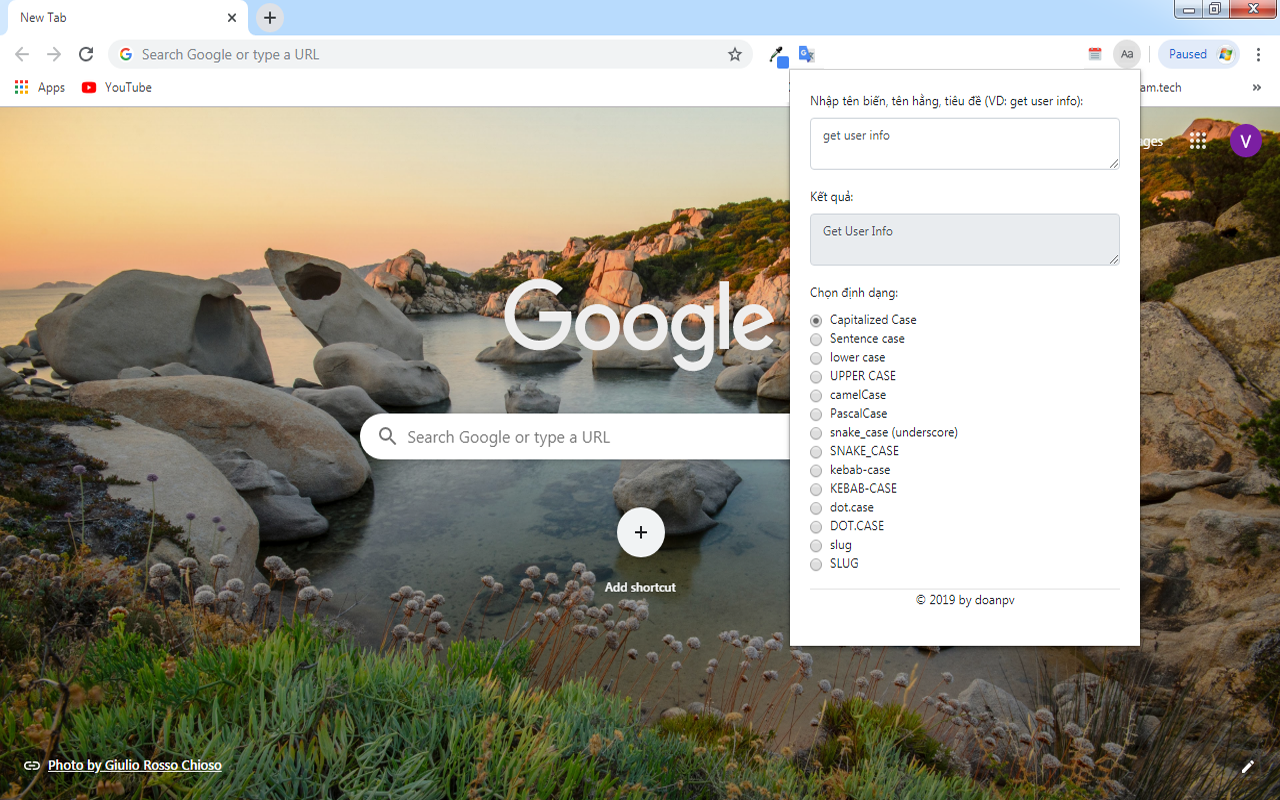Bookmark this page with the star icon
1280x800 pixels.
coord(735,55)
